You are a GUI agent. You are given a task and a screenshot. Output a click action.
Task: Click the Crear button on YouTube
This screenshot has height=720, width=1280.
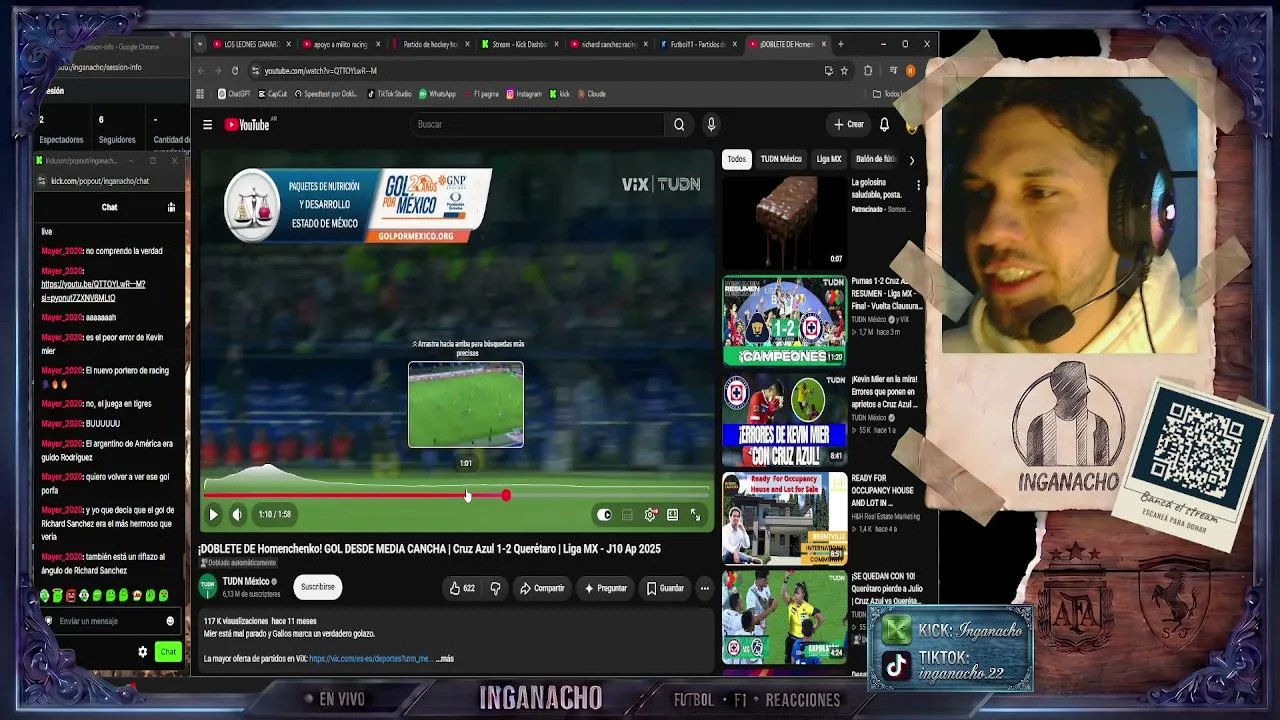(849, 125)
